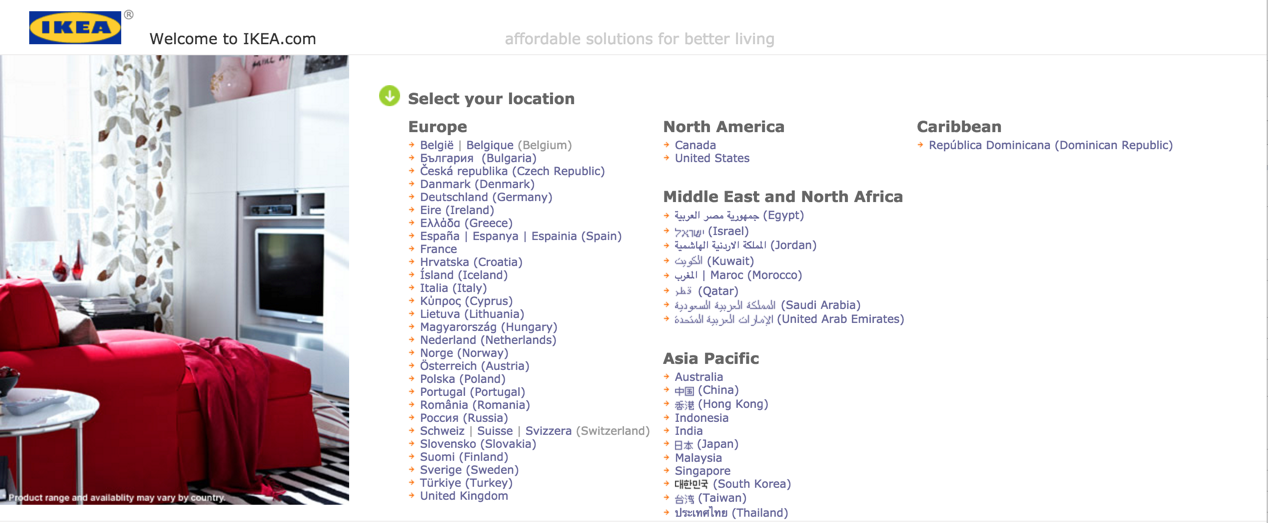Click the green down-arrow icon beside Select your location
The width and height of the screenshot is (1268, 523).
[389, 96]
